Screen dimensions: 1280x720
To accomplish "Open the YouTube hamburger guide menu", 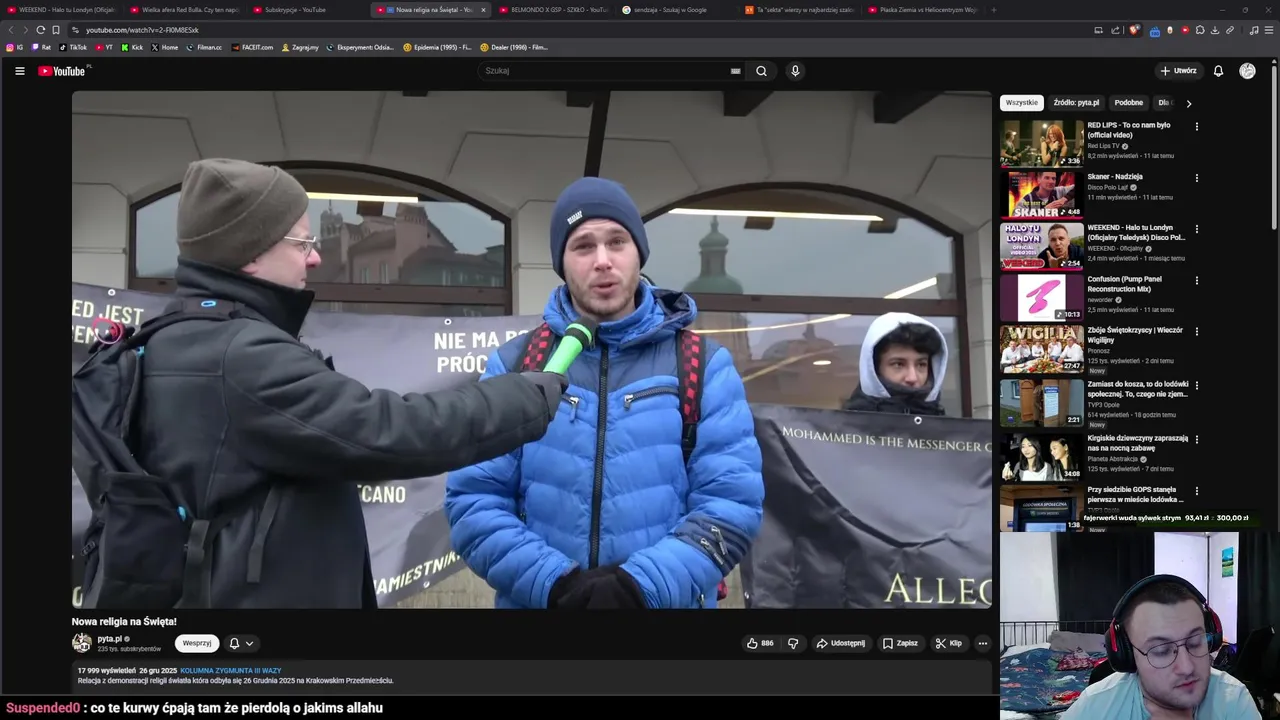I will pos(19,71).
